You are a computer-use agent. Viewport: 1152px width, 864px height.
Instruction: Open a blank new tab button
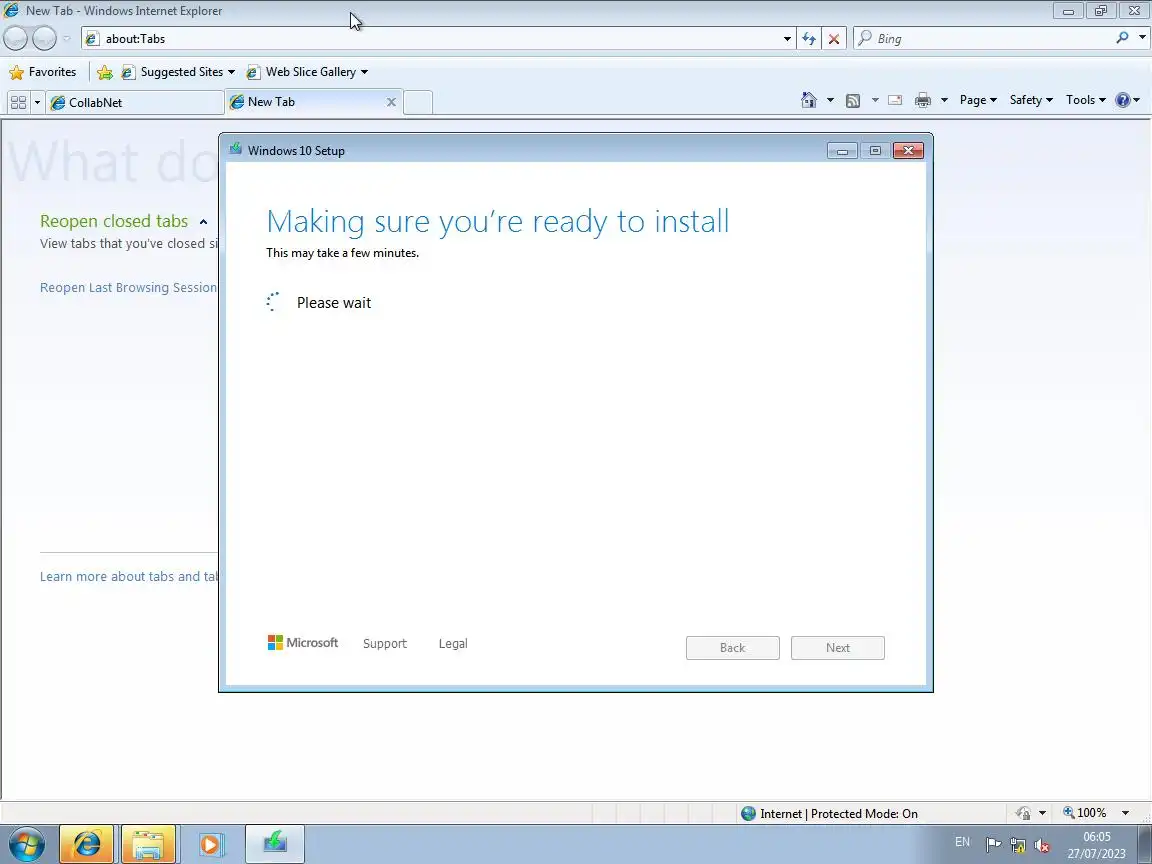tap(418, 102)
